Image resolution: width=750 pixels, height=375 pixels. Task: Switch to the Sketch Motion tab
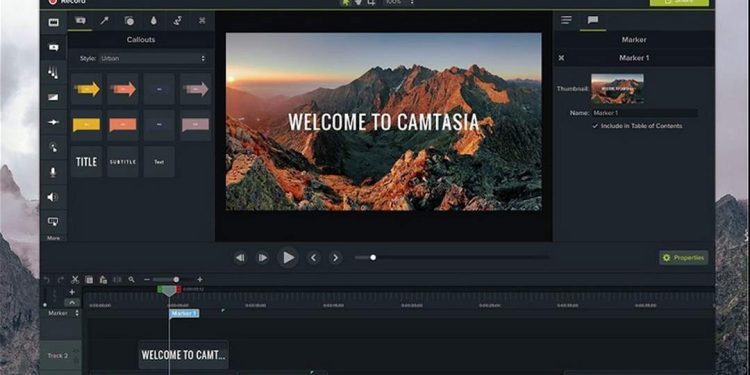click(178, 21)
